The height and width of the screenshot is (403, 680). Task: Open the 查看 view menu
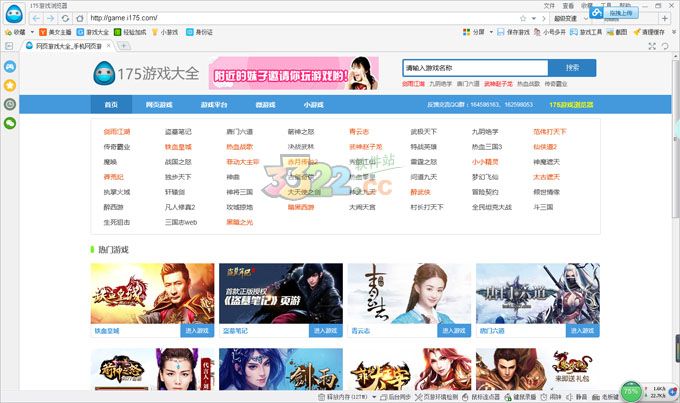tap(568, 6)
